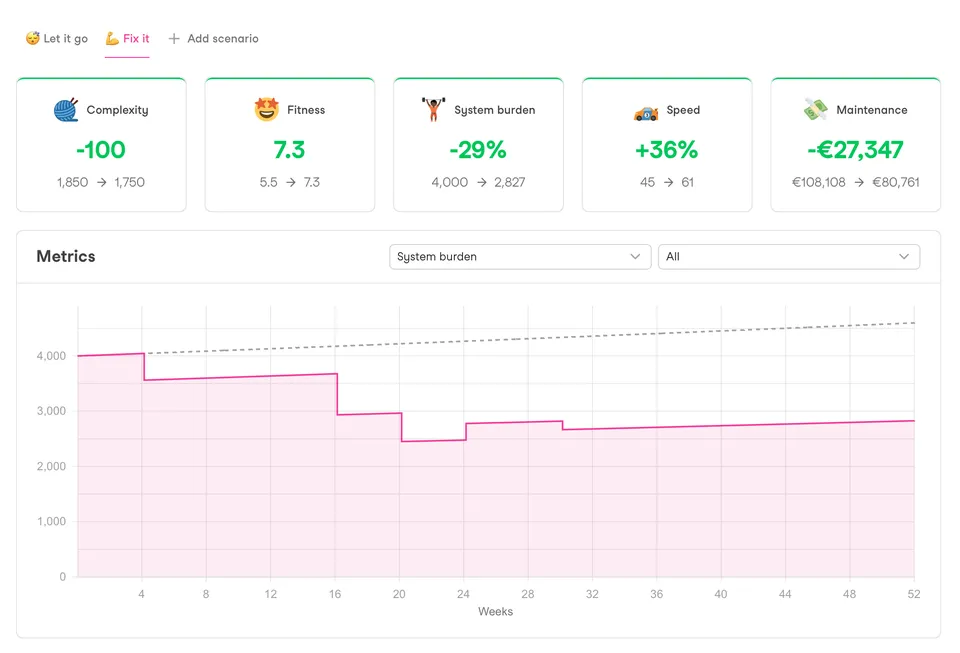Click the Add scenario button
Screen dimensions: 960x653
coord(213,39)
